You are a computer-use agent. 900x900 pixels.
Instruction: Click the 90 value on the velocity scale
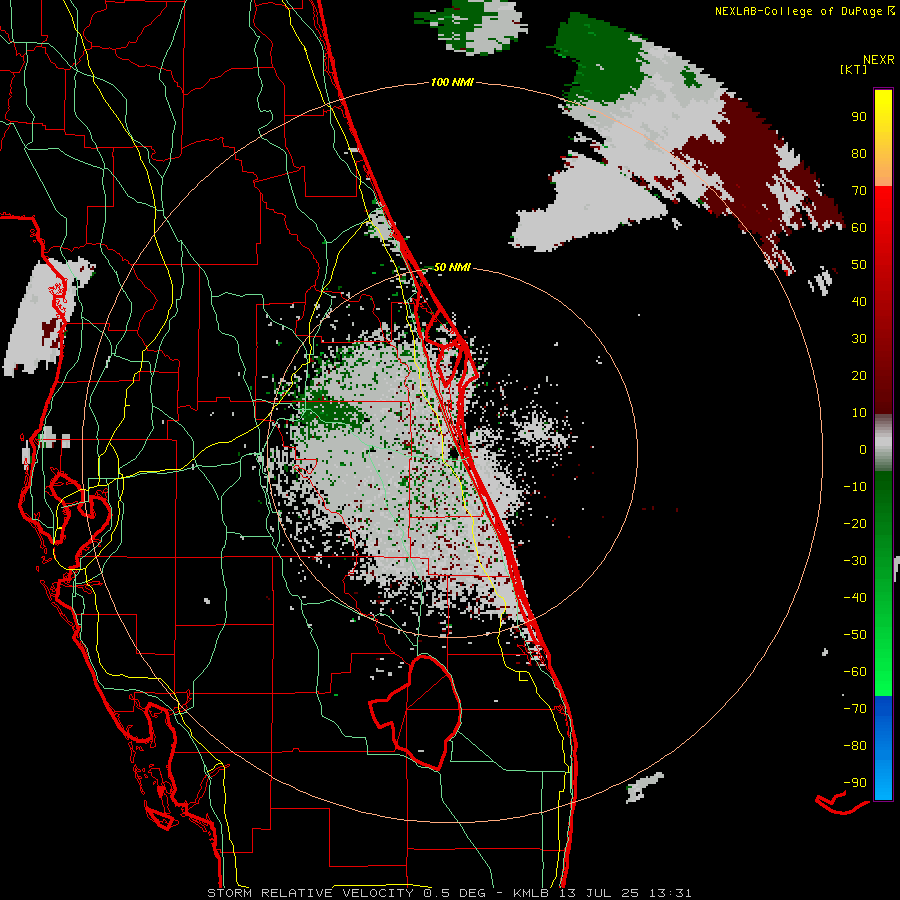859,117
